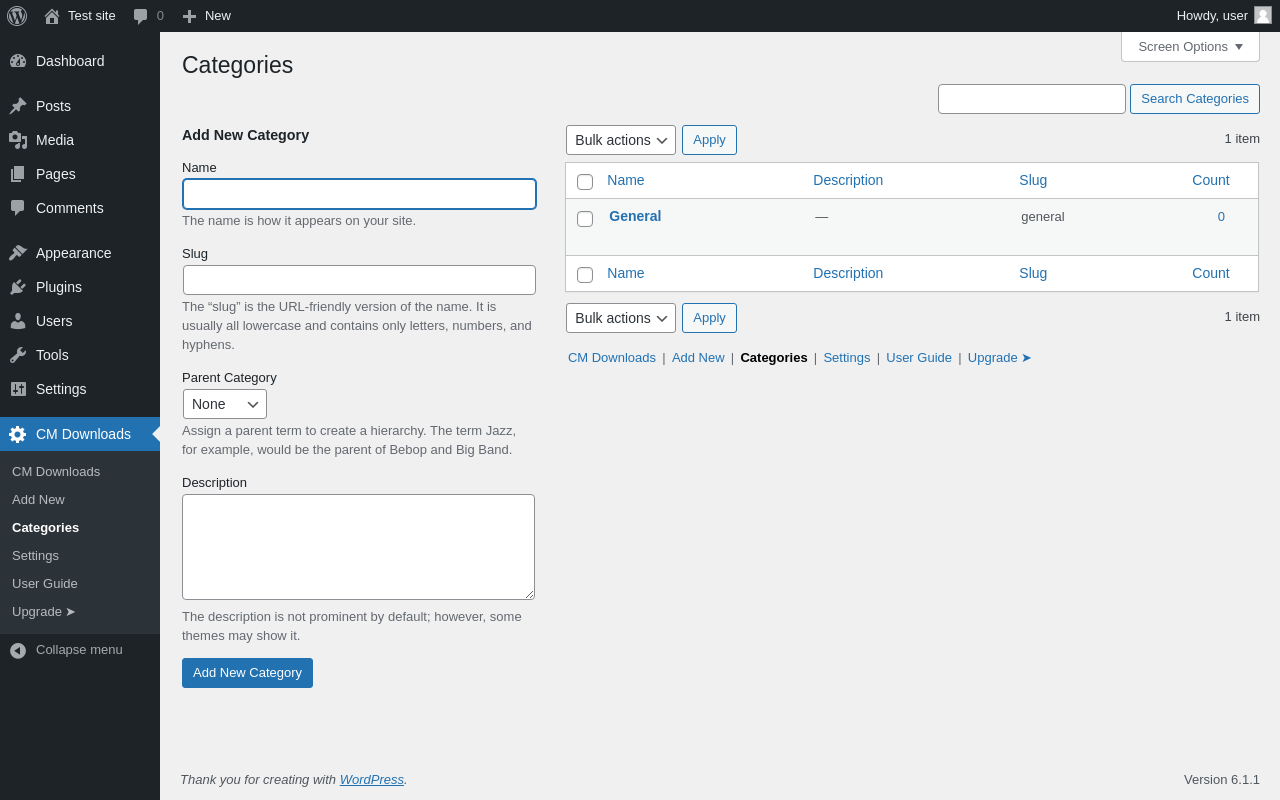The height and width of the screenshot is (800, 1280).
Task: Tick the select-all checkbox in table footer
Action: tap(585, 275)
